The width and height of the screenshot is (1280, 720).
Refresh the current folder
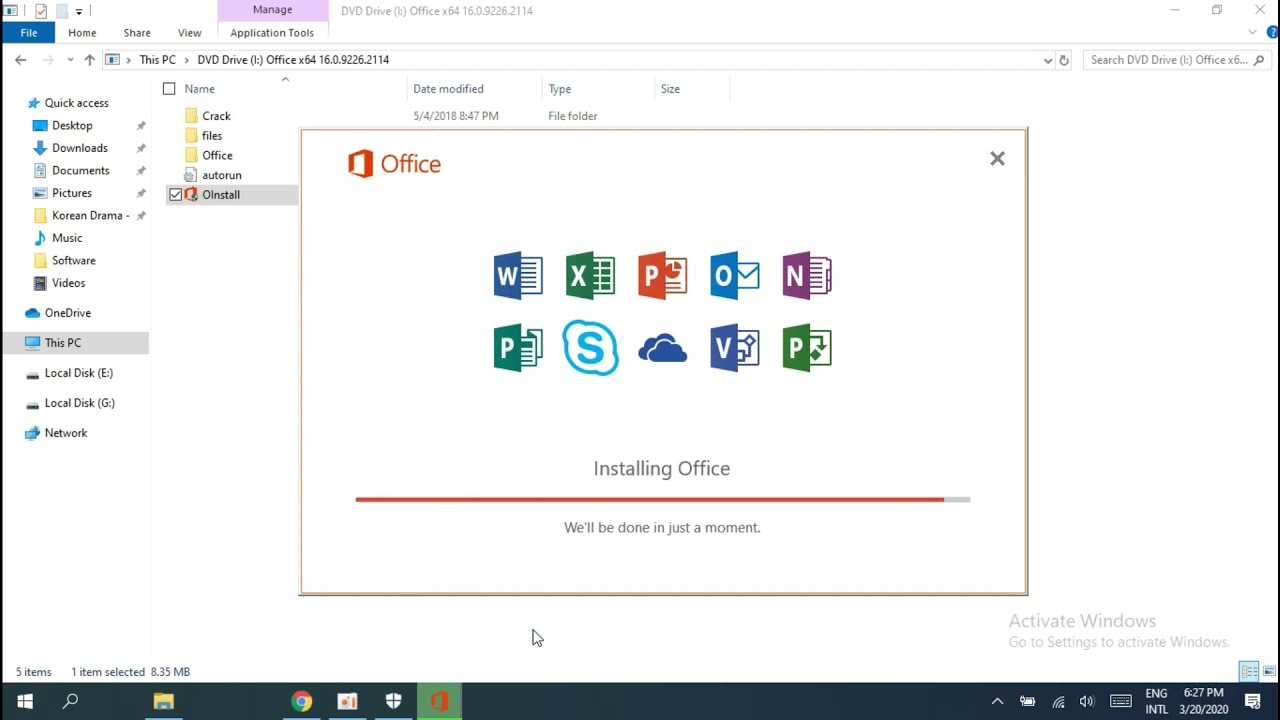coord(1064,60)
